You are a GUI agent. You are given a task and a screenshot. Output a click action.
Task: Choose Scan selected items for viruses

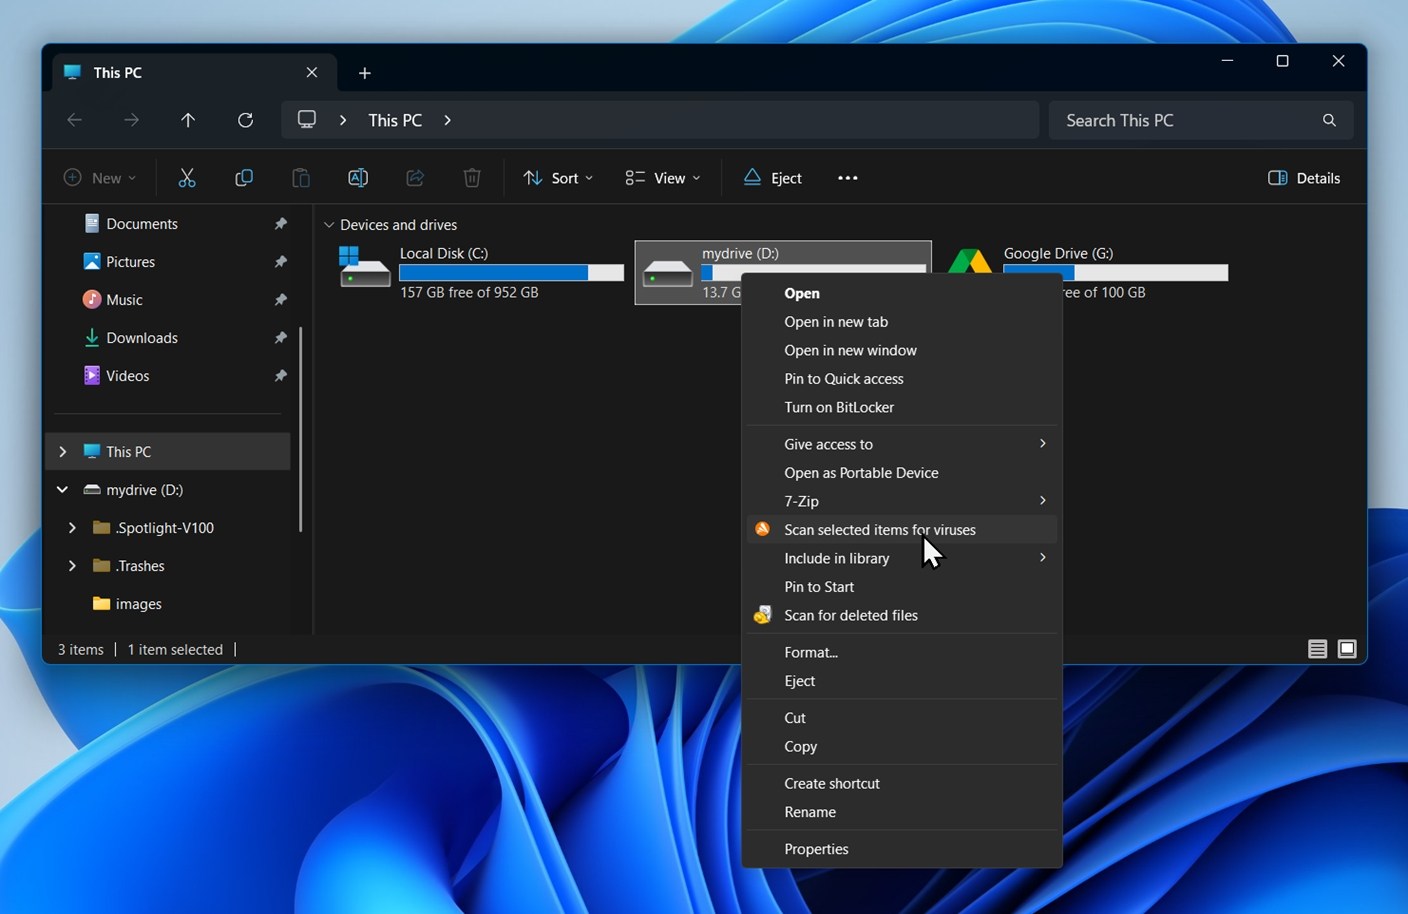click(901, 530)
